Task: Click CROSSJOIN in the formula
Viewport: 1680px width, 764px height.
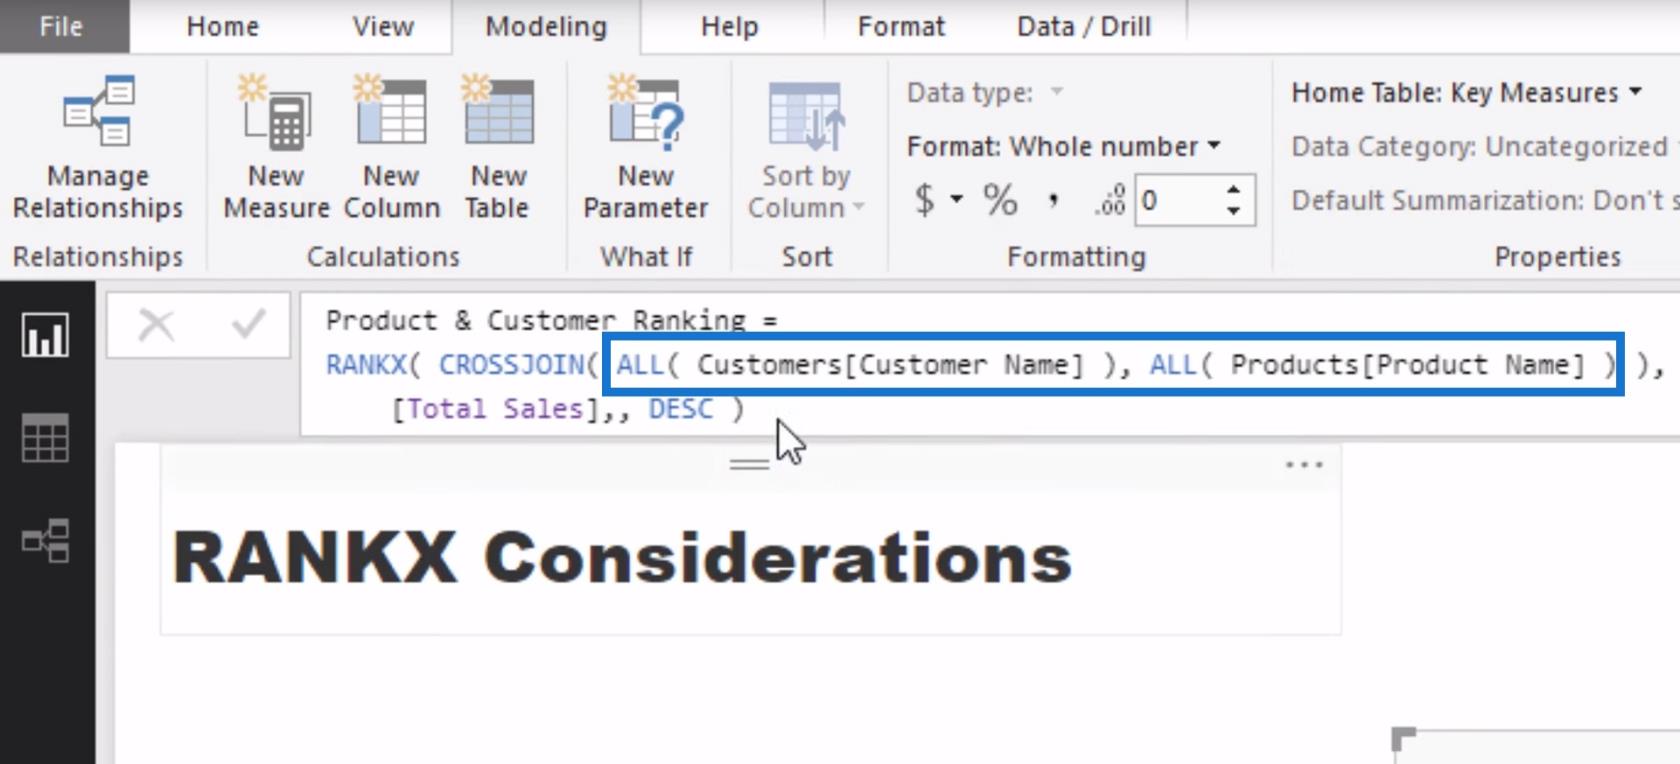Action: click(x=510, y=365)
